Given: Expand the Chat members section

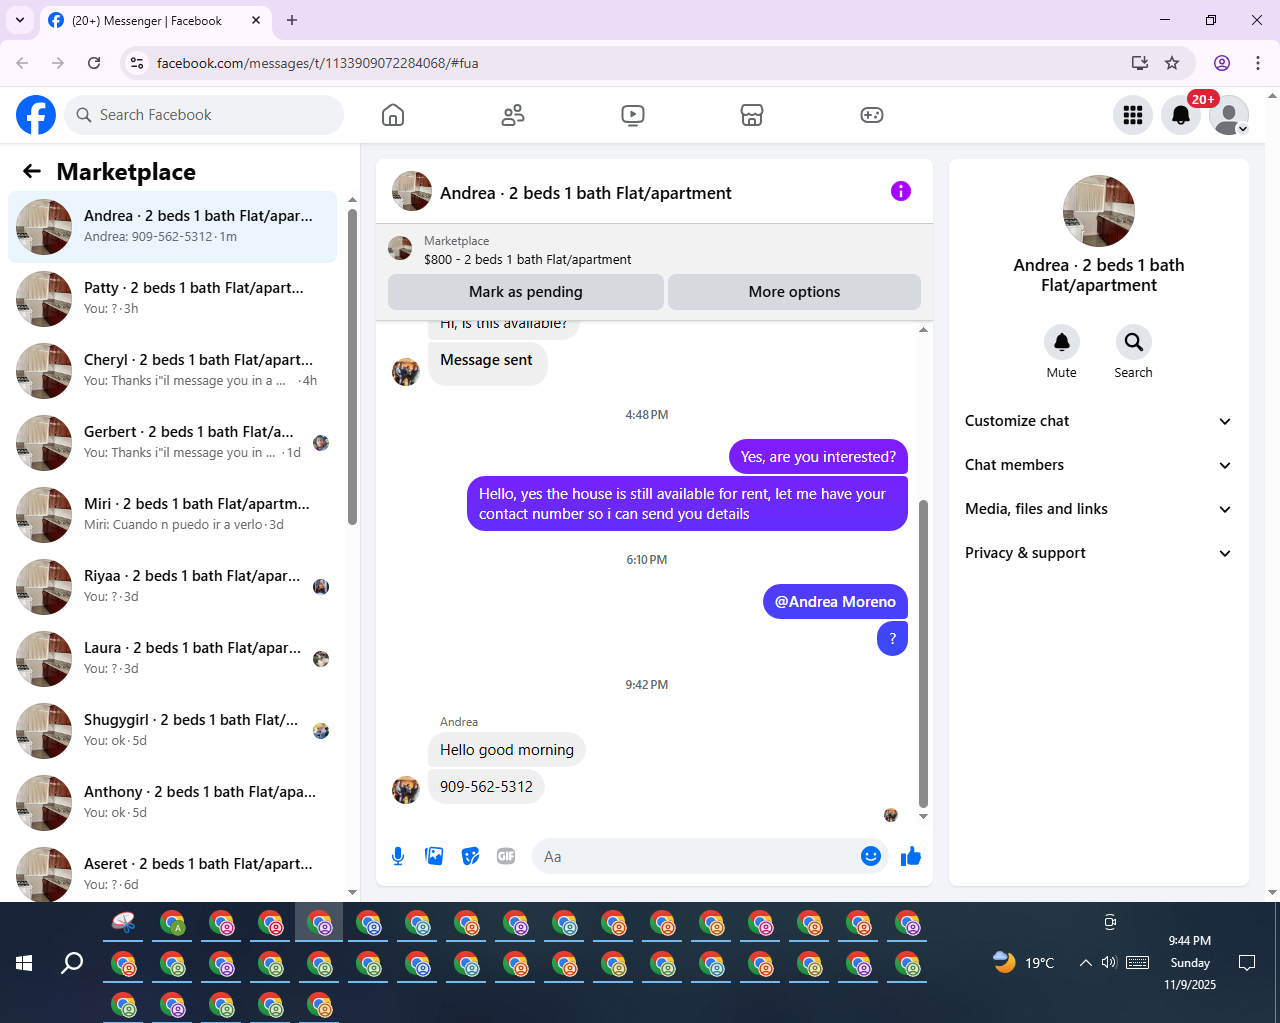Looking at the screenshot, I should [1098, 465].
